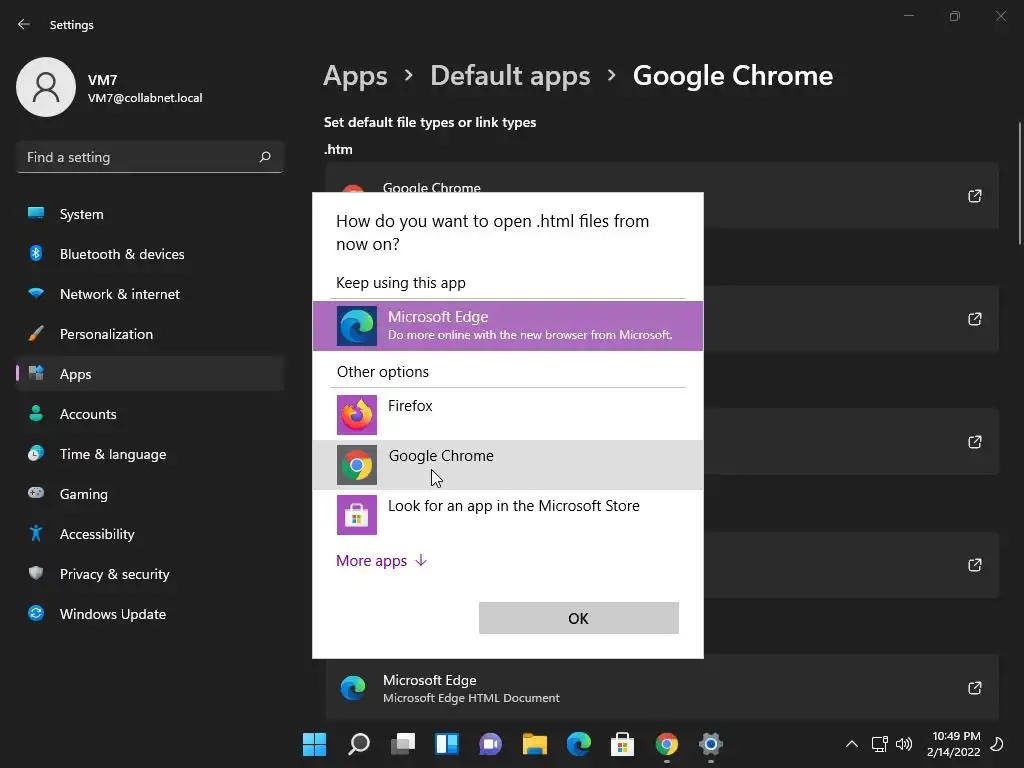Open Microsoft Store from the taskbar

(622, 744)
